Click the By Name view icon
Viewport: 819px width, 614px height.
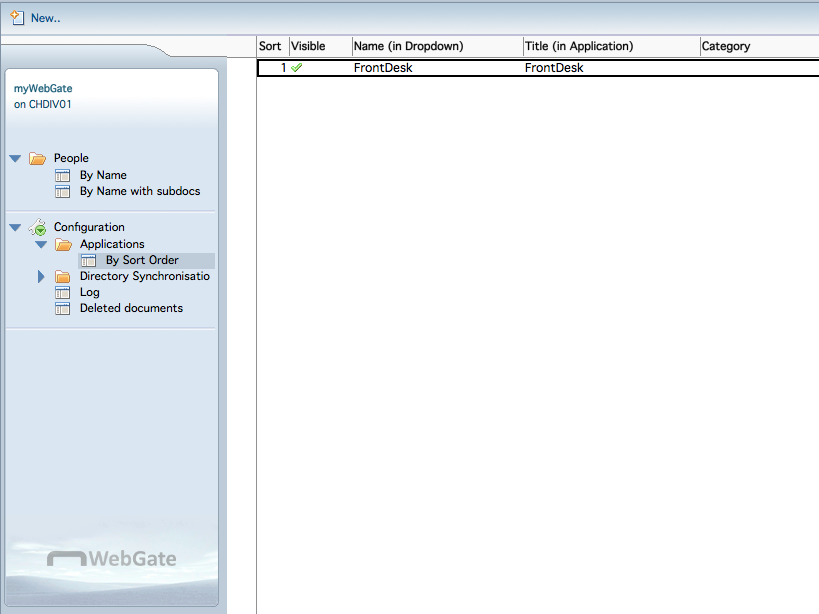pos(63,175)
